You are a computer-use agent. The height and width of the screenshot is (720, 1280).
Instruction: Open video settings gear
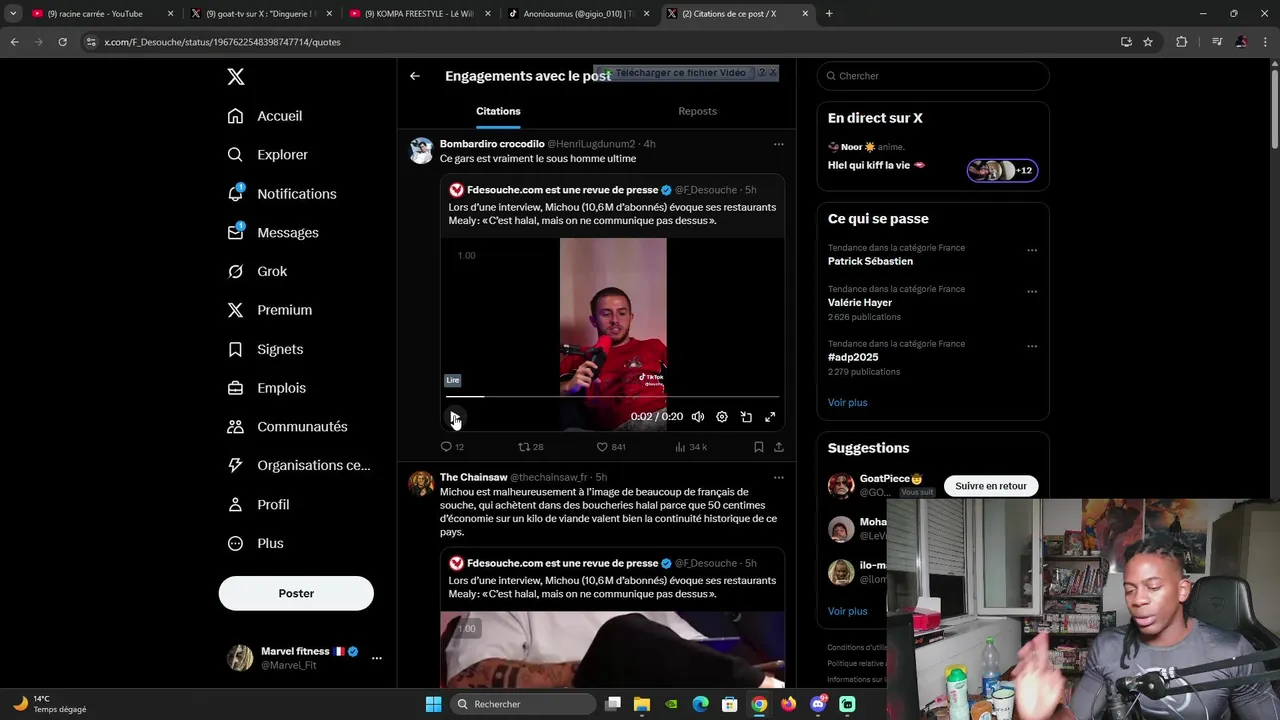pyautogui.click(x=722, y=417)
